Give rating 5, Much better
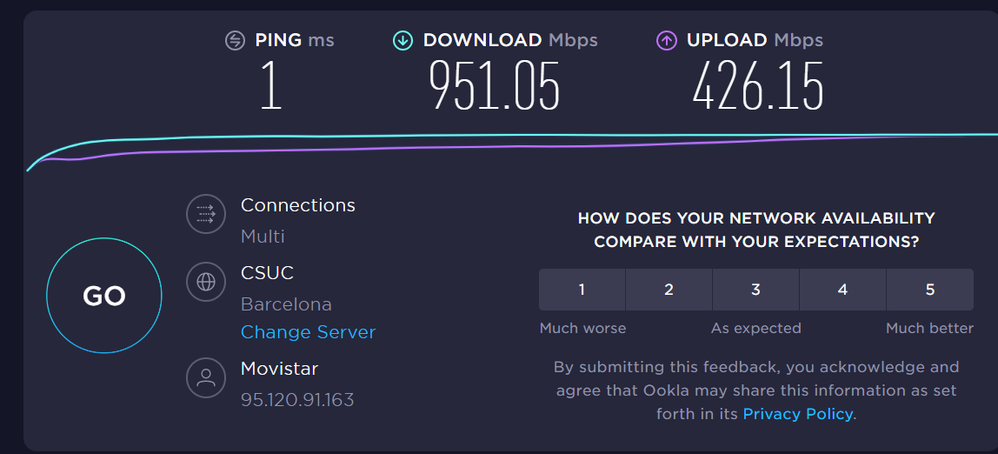998x454 pixels. (930, 290)
